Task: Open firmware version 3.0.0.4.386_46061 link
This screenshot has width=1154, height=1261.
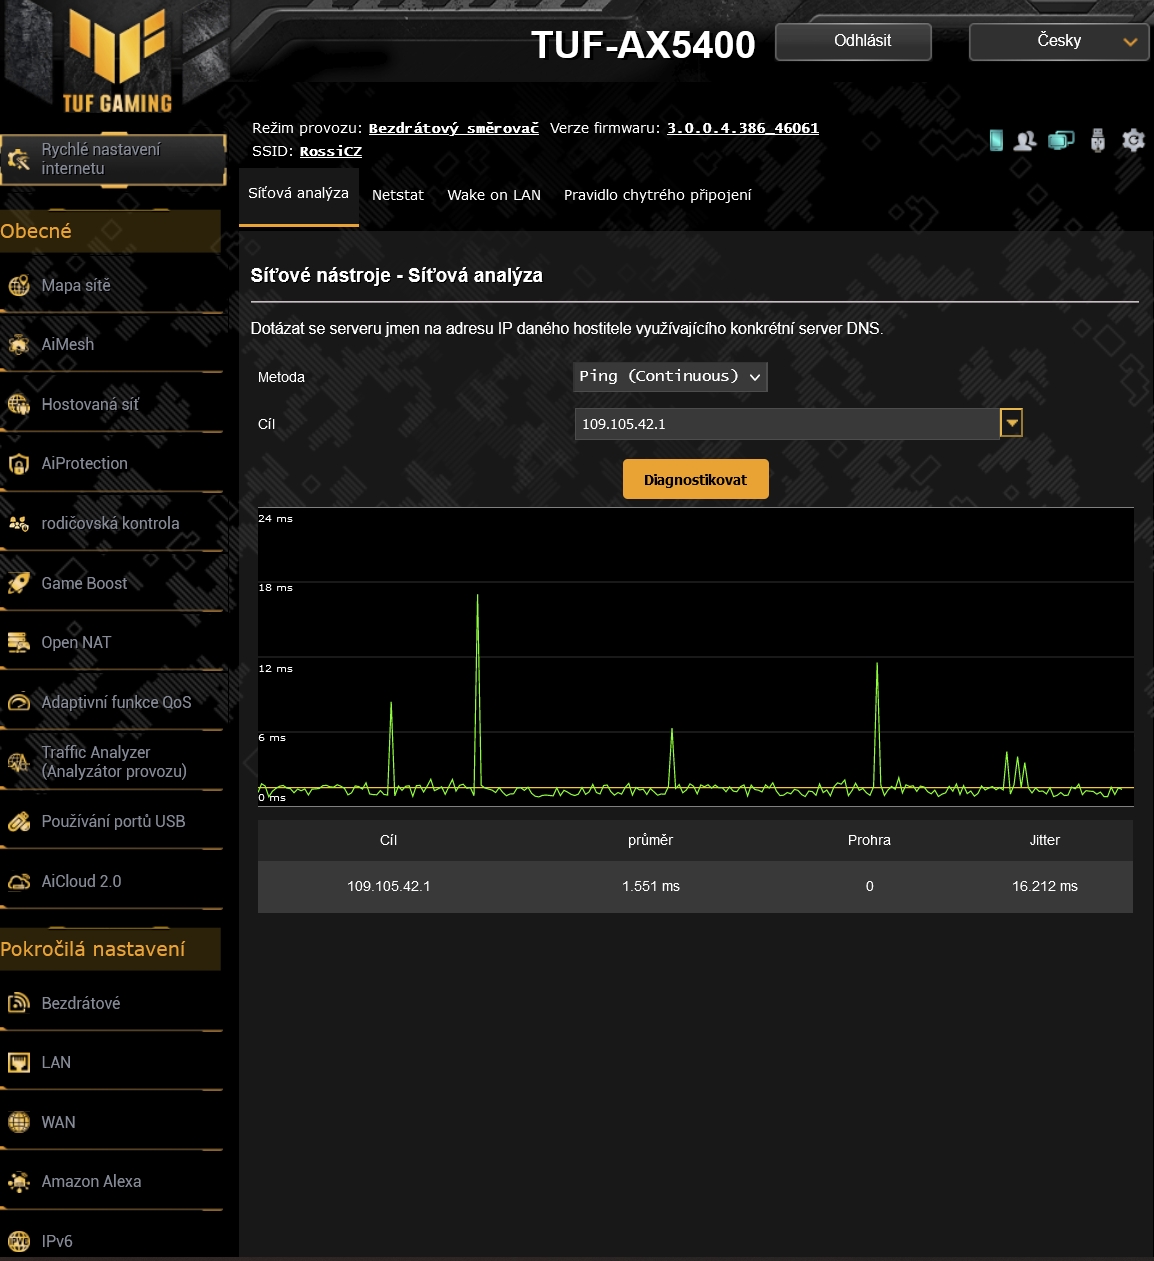Action: click(x=743, y=128)
